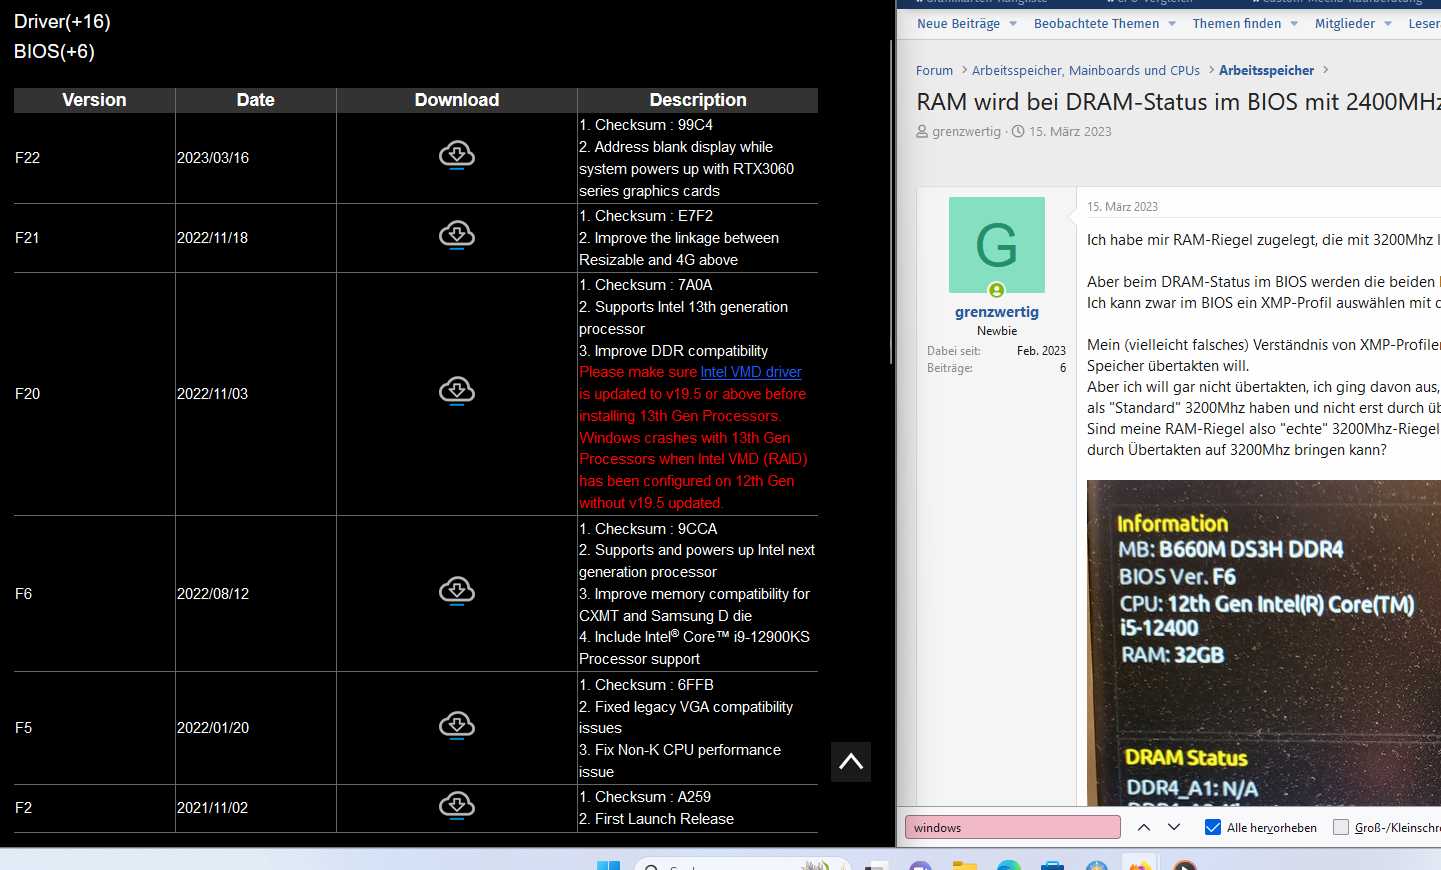
Task: Open File Explorer from the taskbar
Action: pos(965,865)
